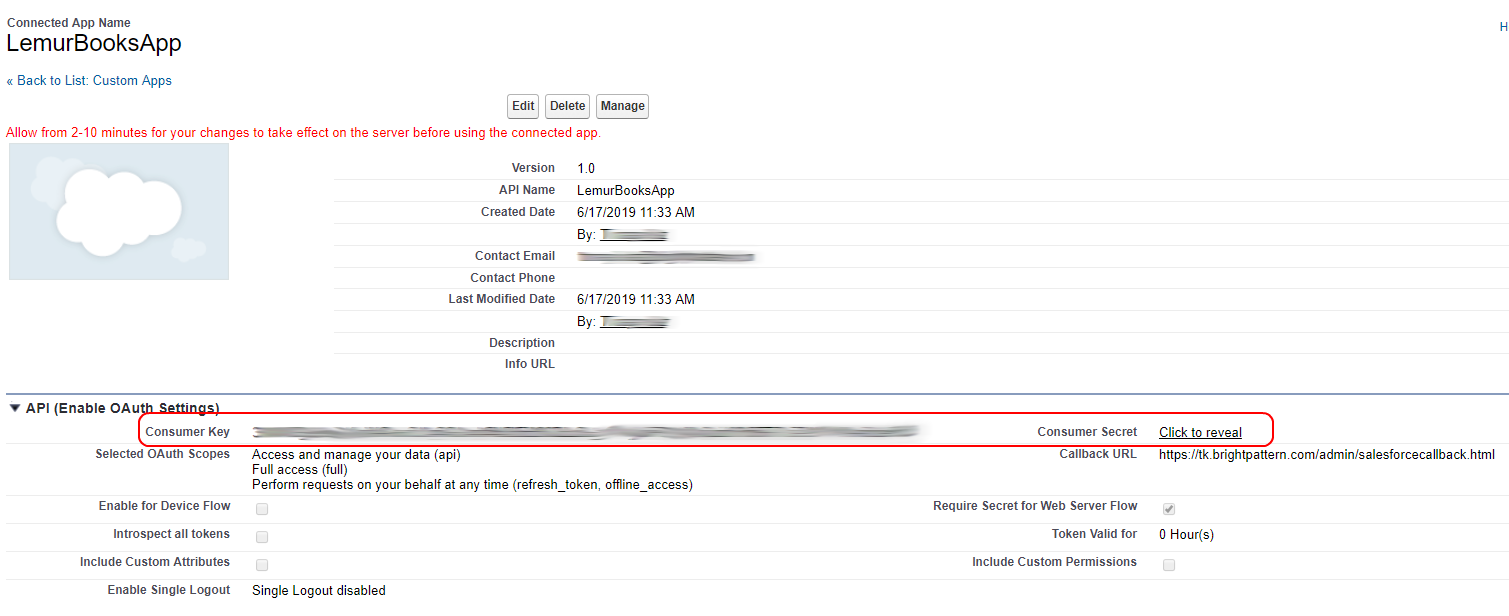Viewport: 1509px width, 616px height.
Task: Click the Token Valid for label
Action: coord(1094,534)
